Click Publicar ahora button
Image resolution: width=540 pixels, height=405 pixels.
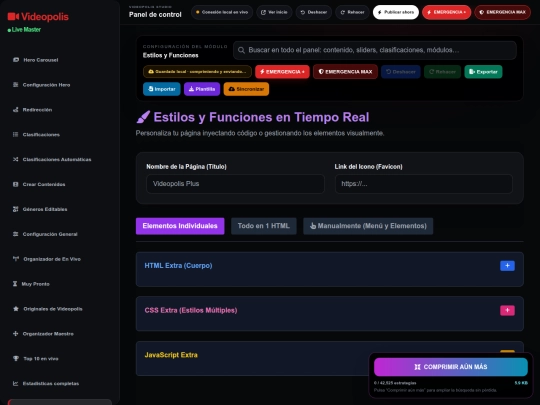[396, 12]
